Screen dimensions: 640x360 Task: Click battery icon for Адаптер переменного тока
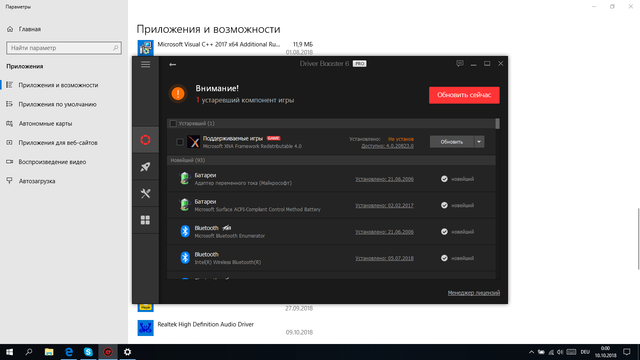(185, 179)
